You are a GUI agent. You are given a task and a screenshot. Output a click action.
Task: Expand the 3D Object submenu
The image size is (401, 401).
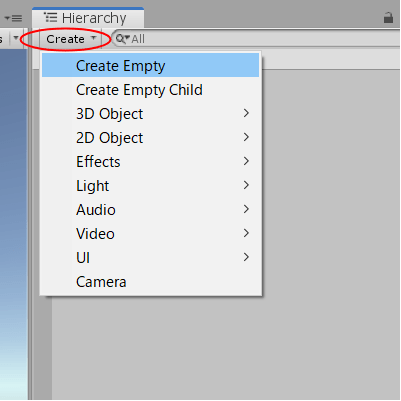coord(150,114)
